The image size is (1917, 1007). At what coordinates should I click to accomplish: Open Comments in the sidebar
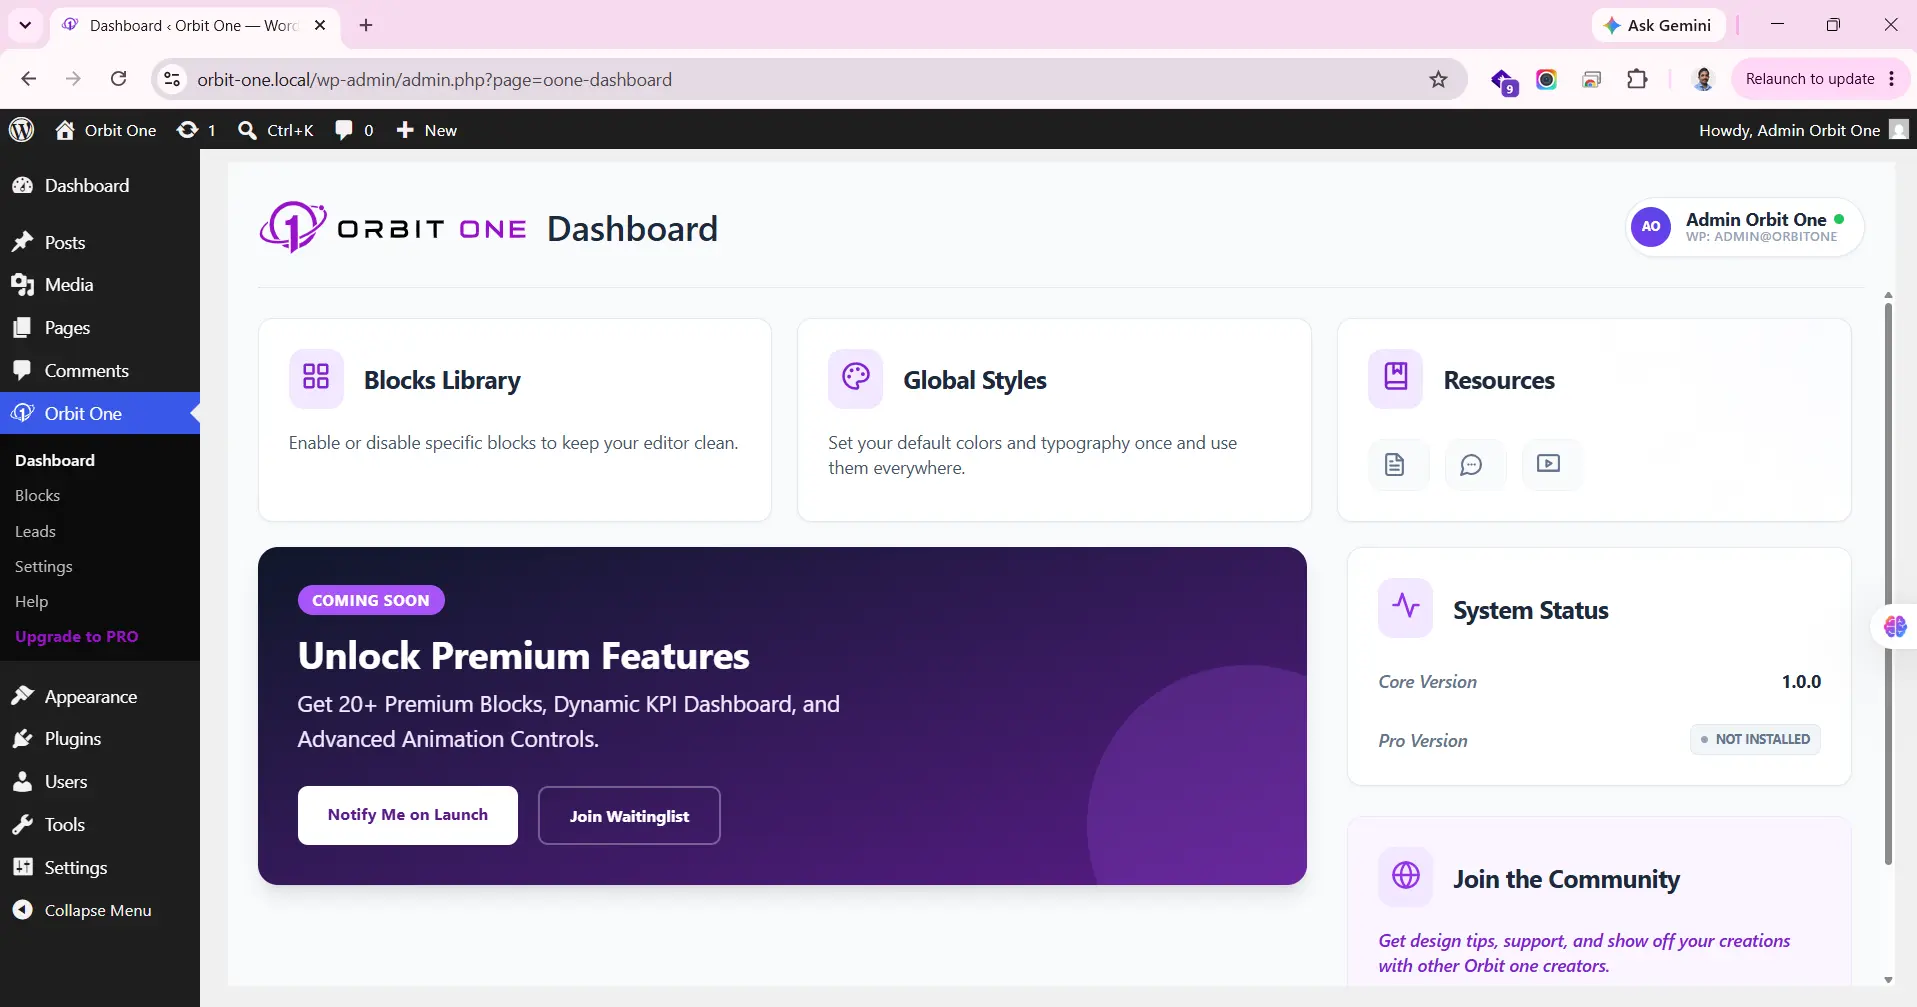[100, 371]
